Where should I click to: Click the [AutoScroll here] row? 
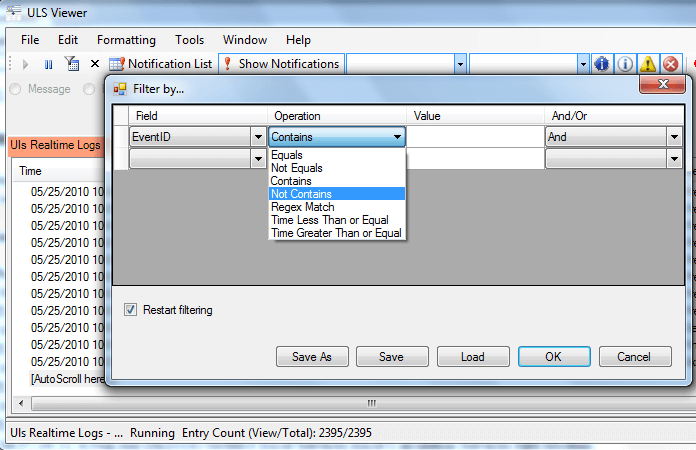(67, 379)
